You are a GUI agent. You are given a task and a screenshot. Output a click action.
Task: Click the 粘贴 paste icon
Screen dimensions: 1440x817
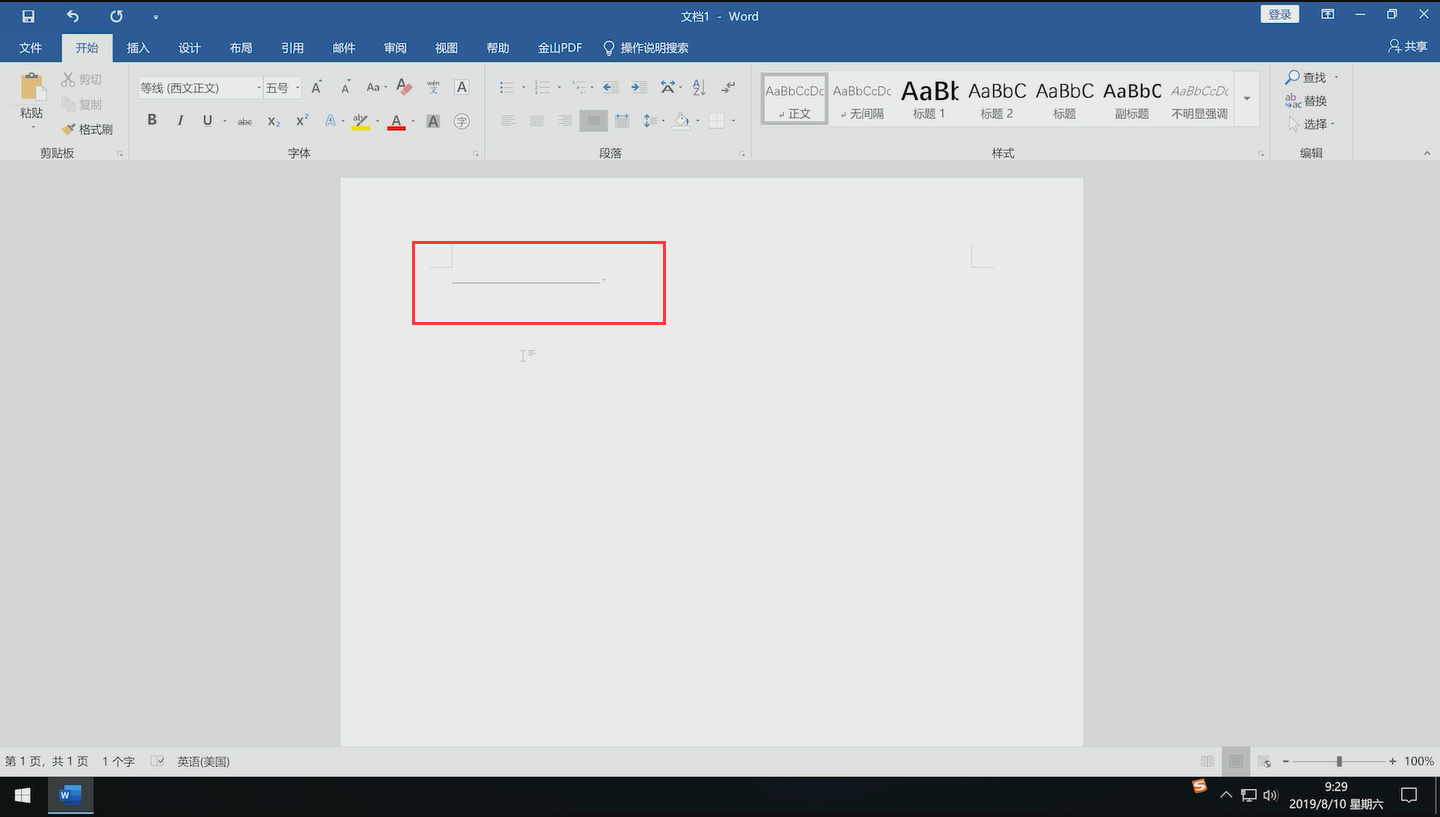(x=32, y=87)
